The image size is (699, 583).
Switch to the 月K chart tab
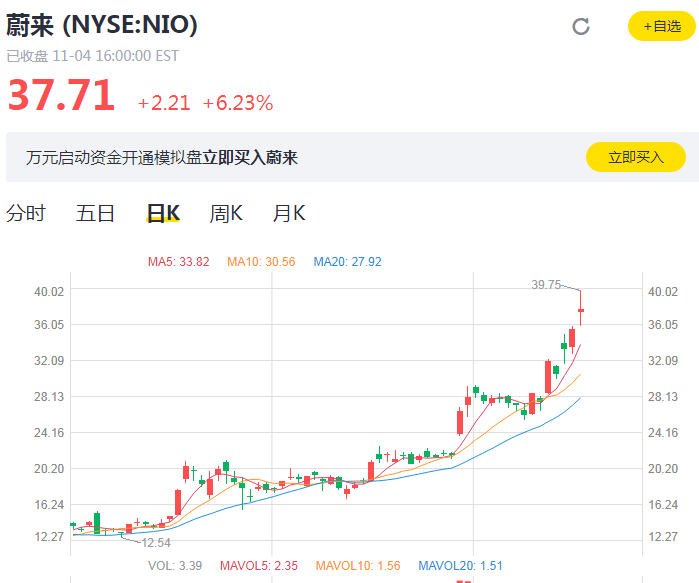coord(289,213)
